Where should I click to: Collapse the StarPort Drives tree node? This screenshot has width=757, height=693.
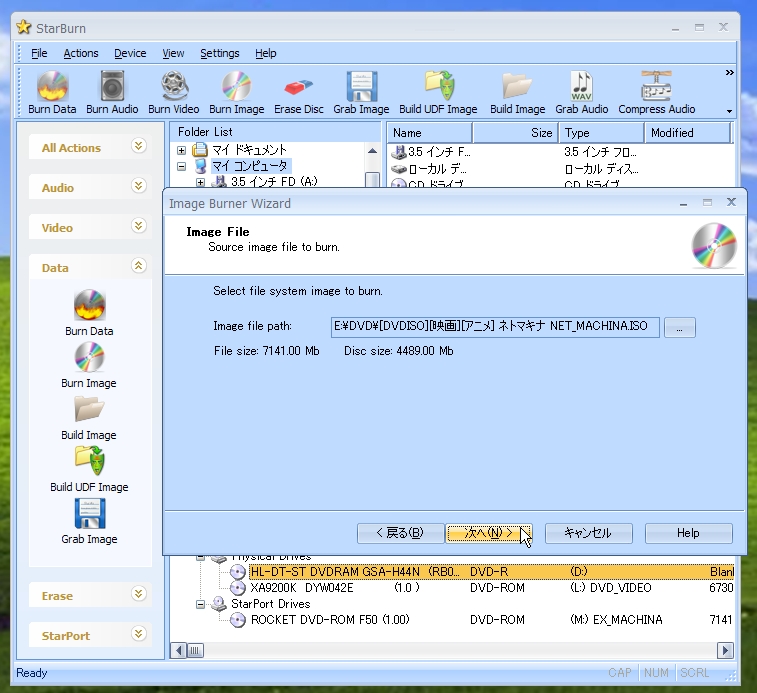(200, 604)
